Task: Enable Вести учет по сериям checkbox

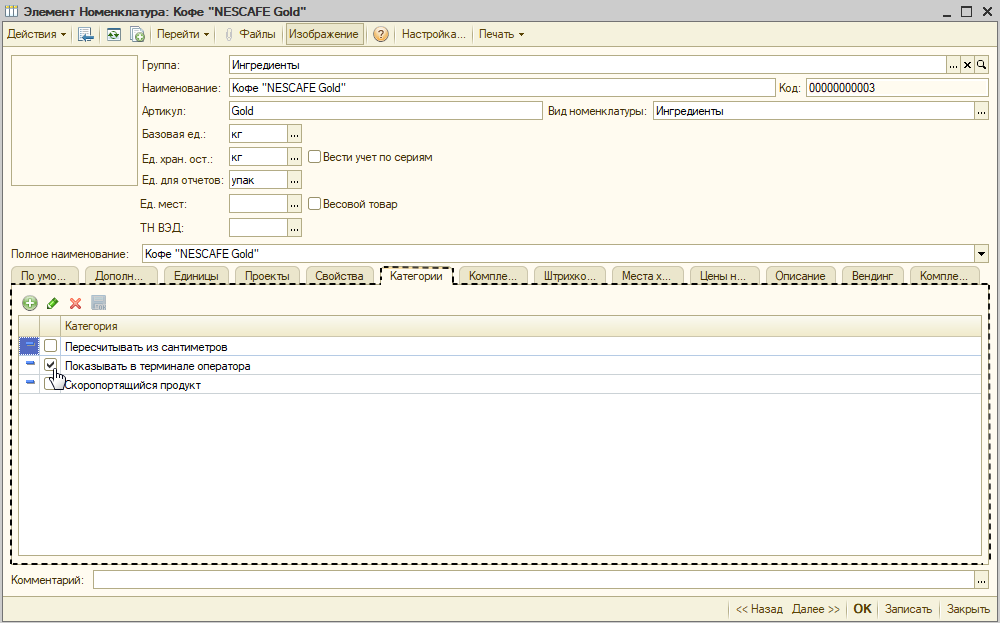Action: pos(314,157)
